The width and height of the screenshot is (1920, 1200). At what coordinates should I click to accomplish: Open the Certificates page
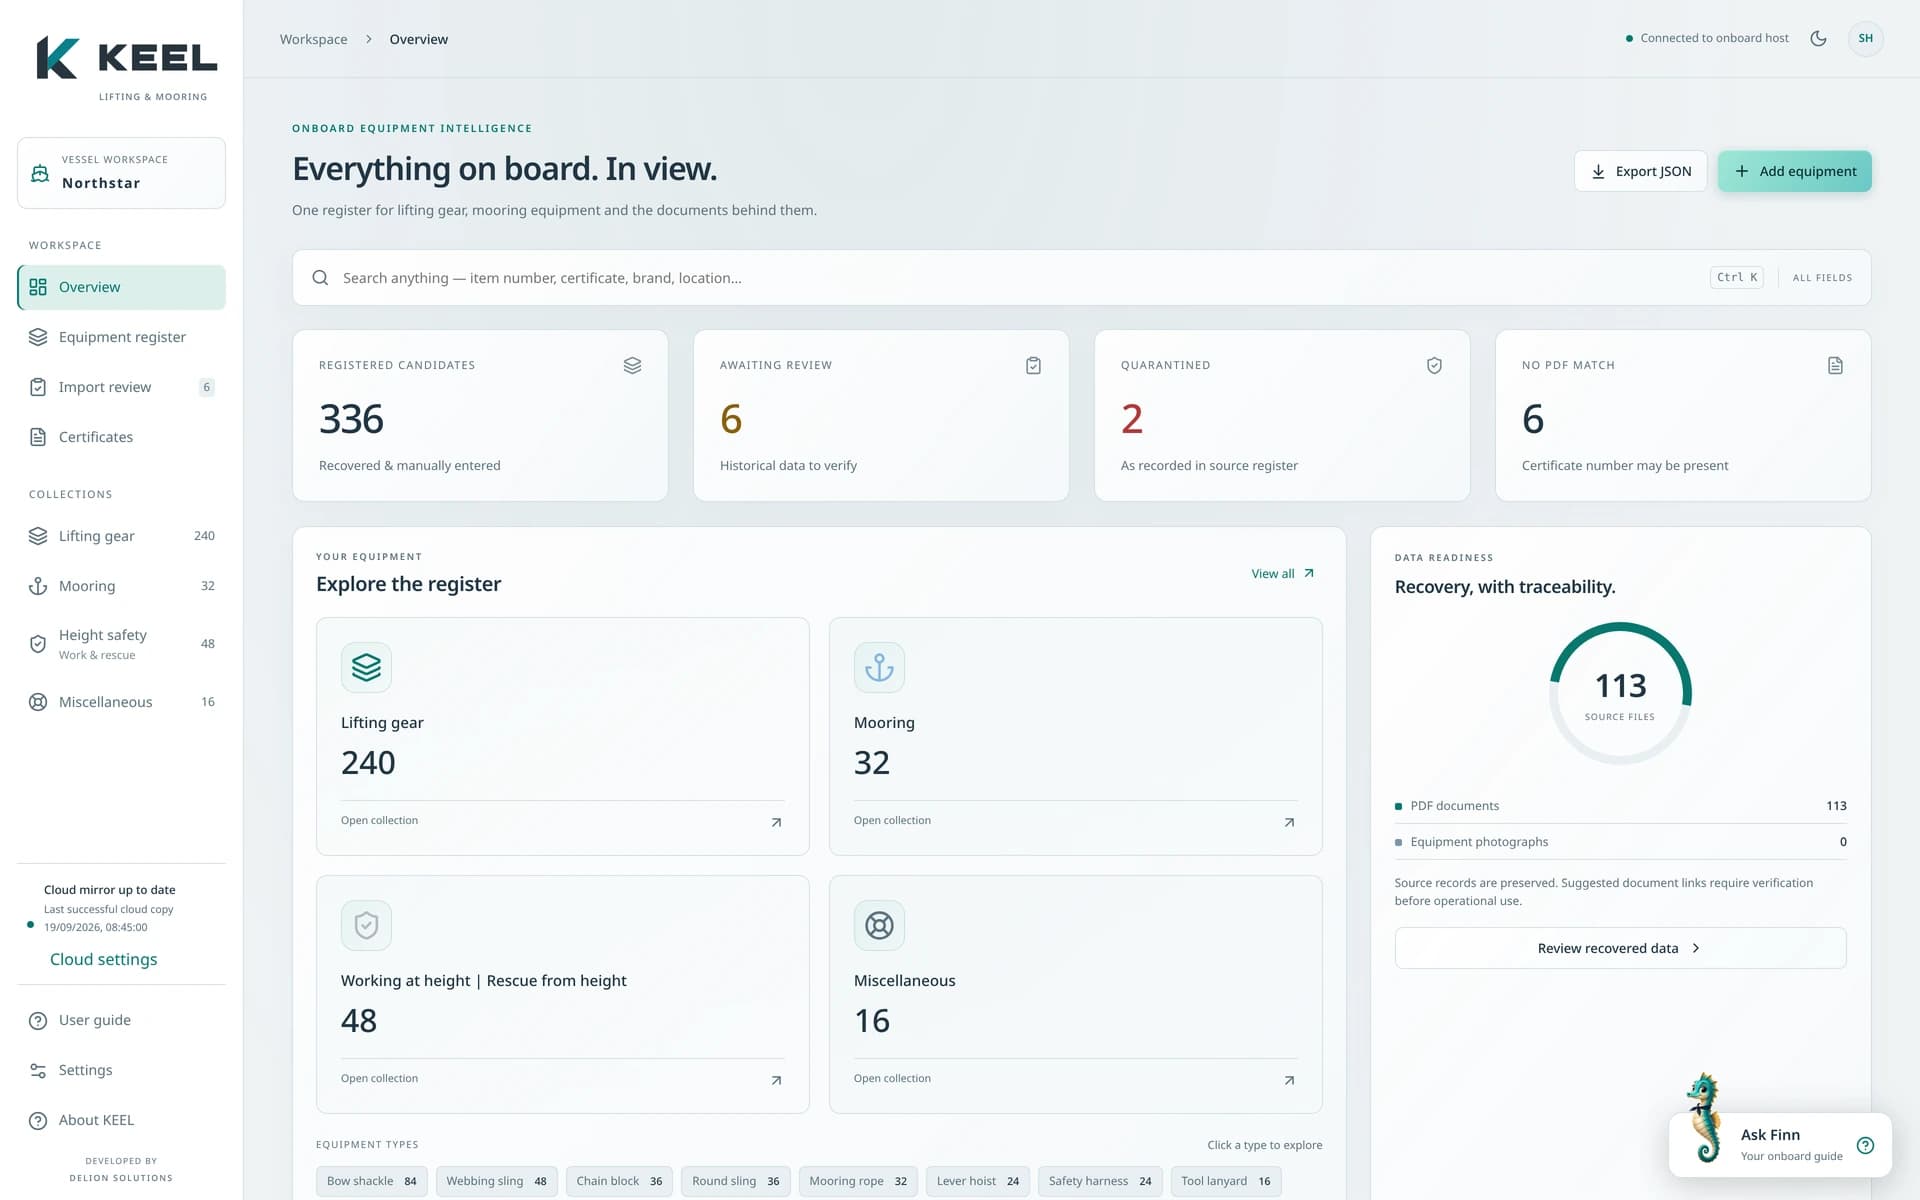121,437
